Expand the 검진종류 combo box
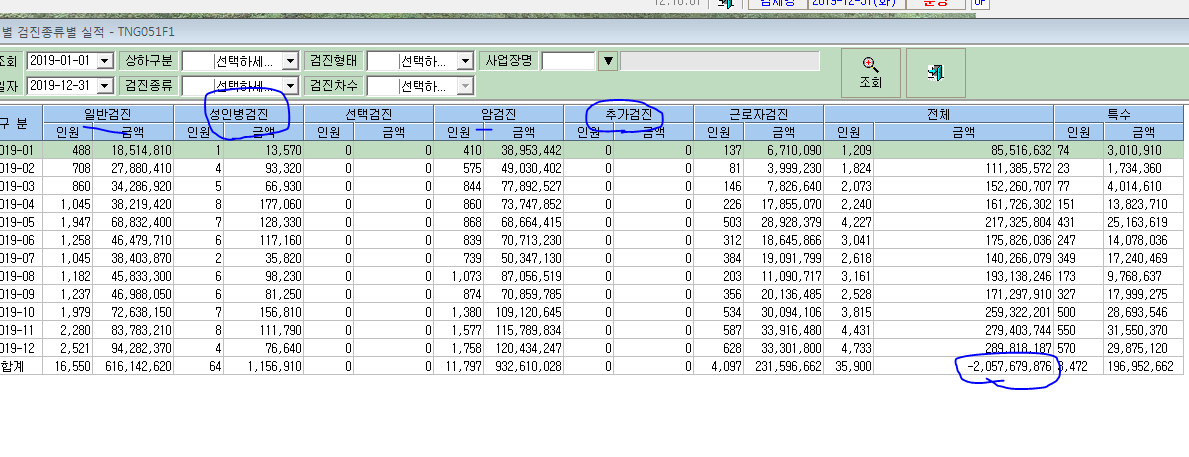The height and width of the screenshot is (457, 1189). 240,86
